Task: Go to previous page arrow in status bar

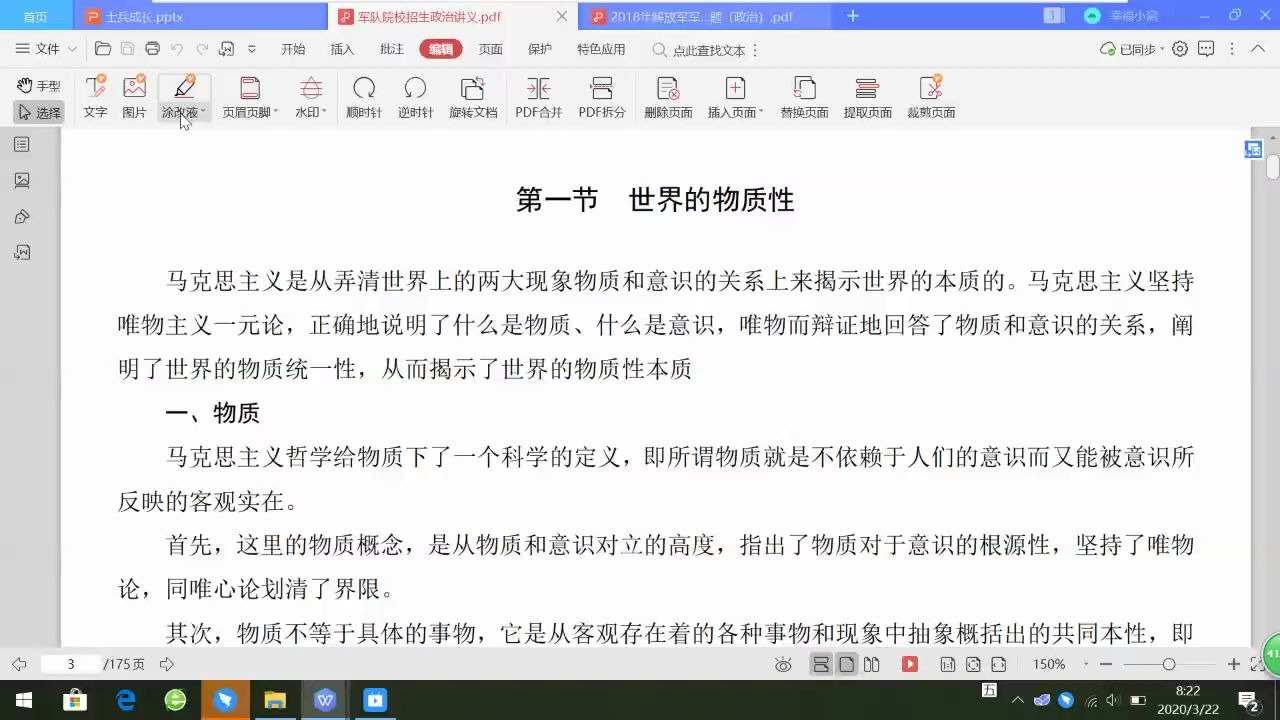Action: (x=19, y=664)
